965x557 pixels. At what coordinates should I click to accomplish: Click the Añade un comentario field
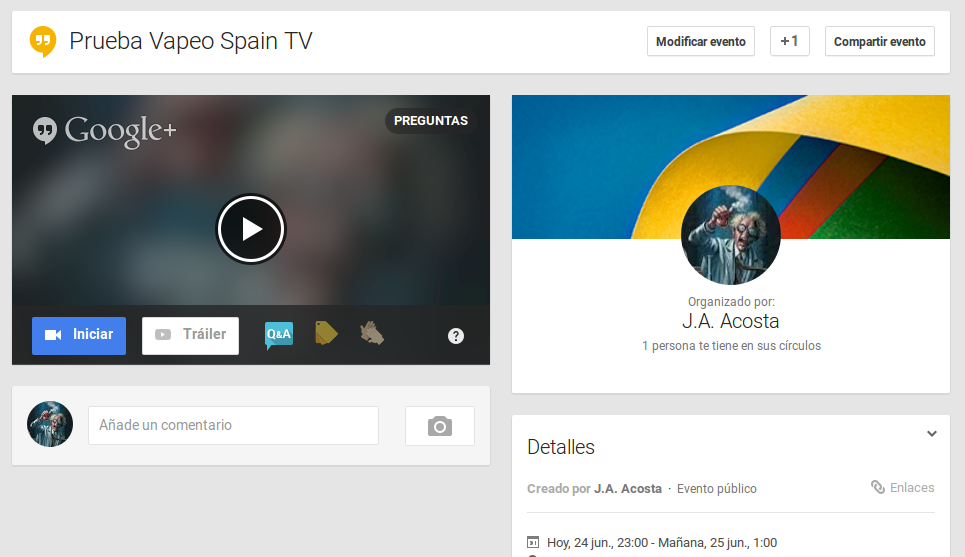233,425
